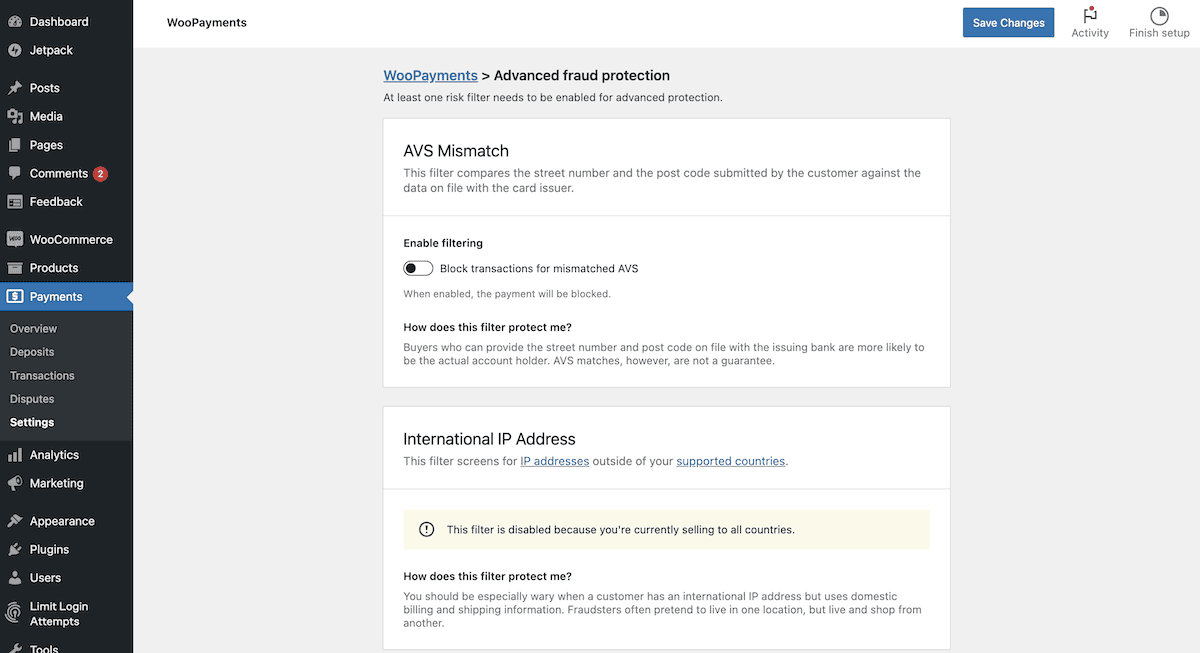This screenshot has width=1200, height=653.
Task: Click the Jetpack lightning icon
Action: (x=15, y=50)
